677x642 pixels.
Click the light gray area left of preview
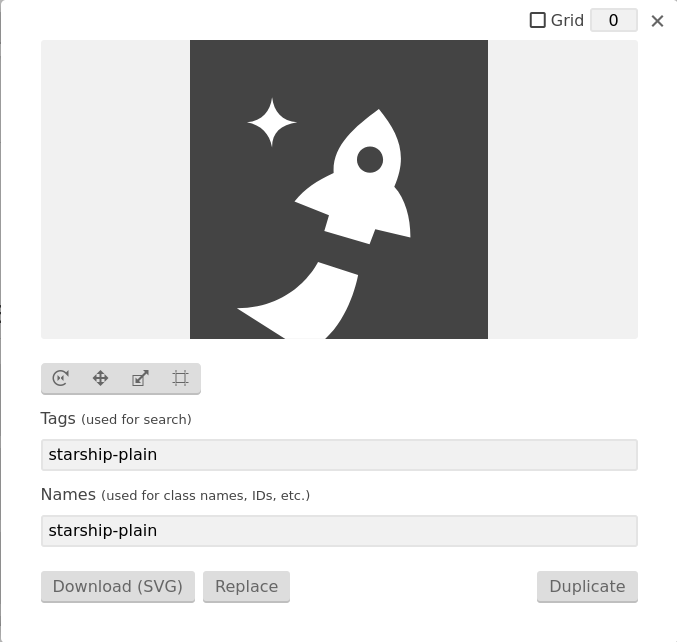click(x=115, y=189)
